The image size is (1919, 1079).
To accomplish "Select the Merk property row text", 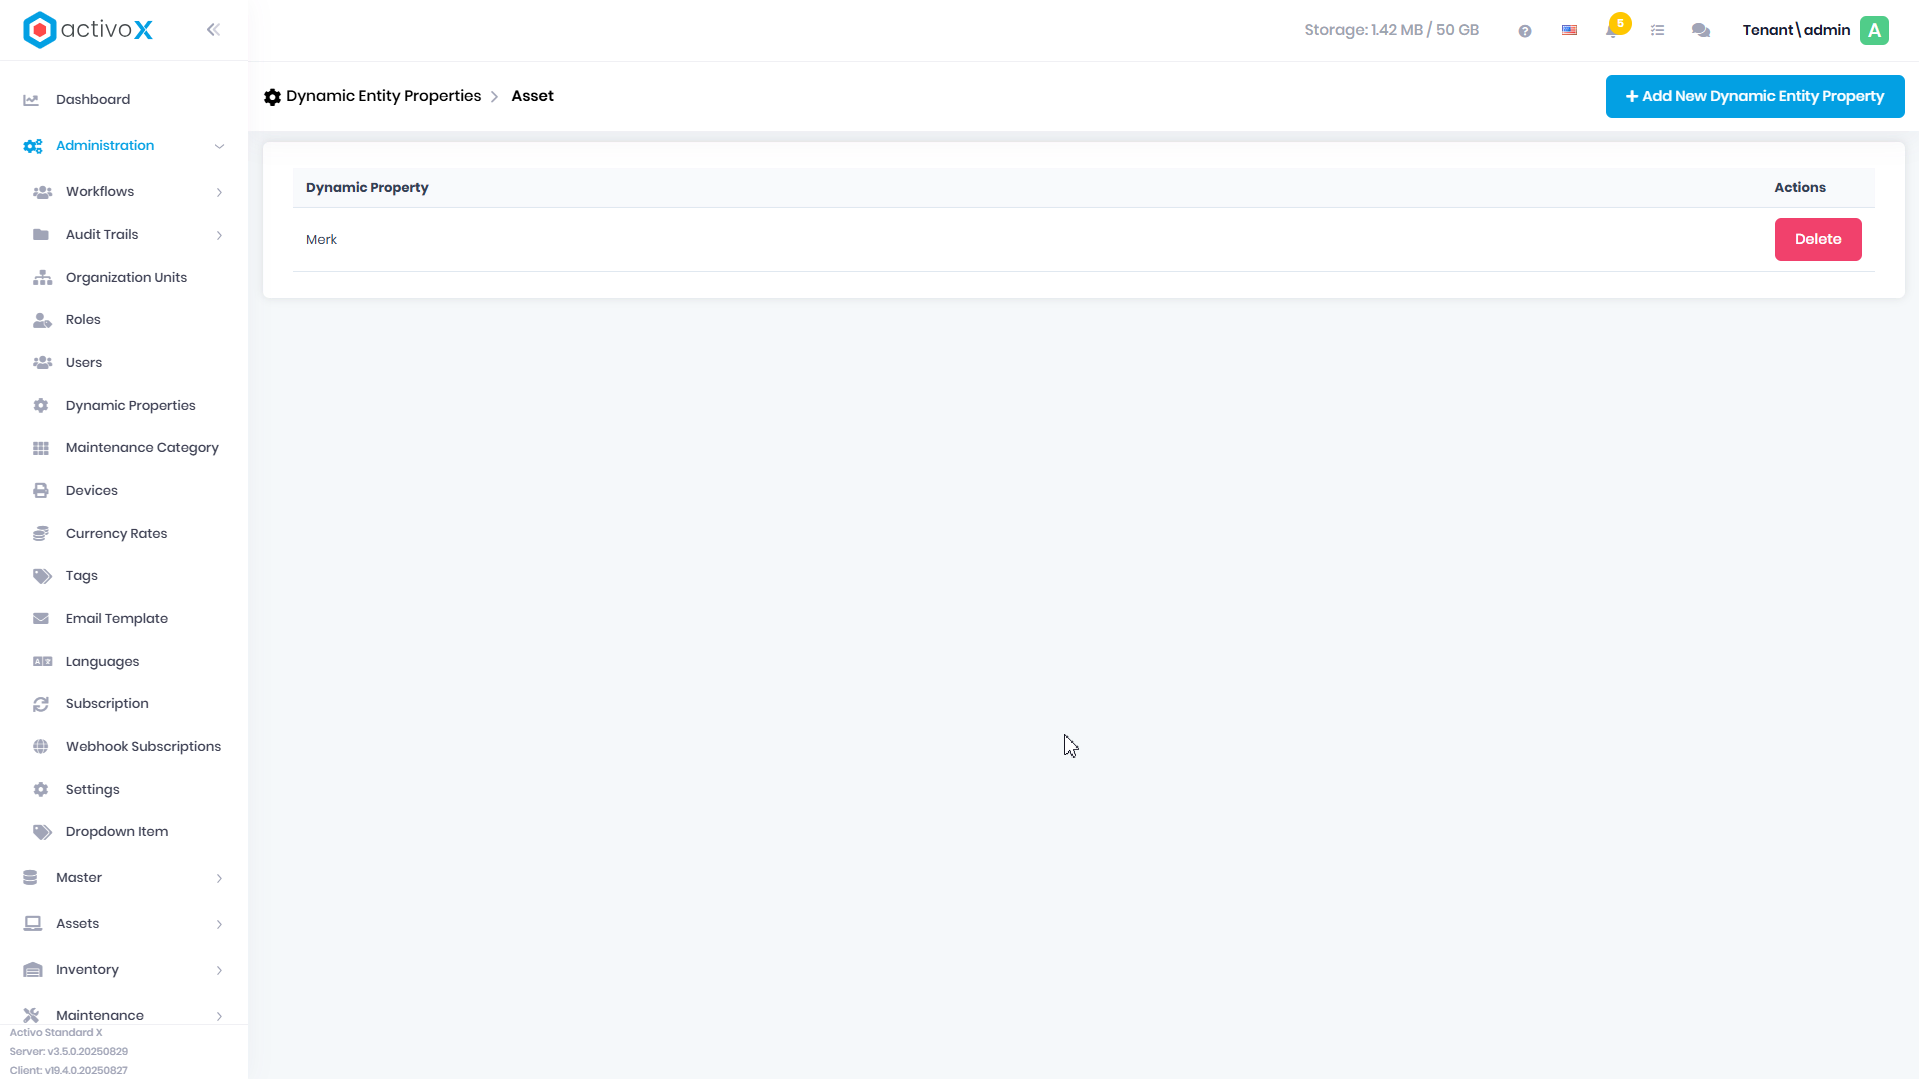I will (x=321, y=240).
